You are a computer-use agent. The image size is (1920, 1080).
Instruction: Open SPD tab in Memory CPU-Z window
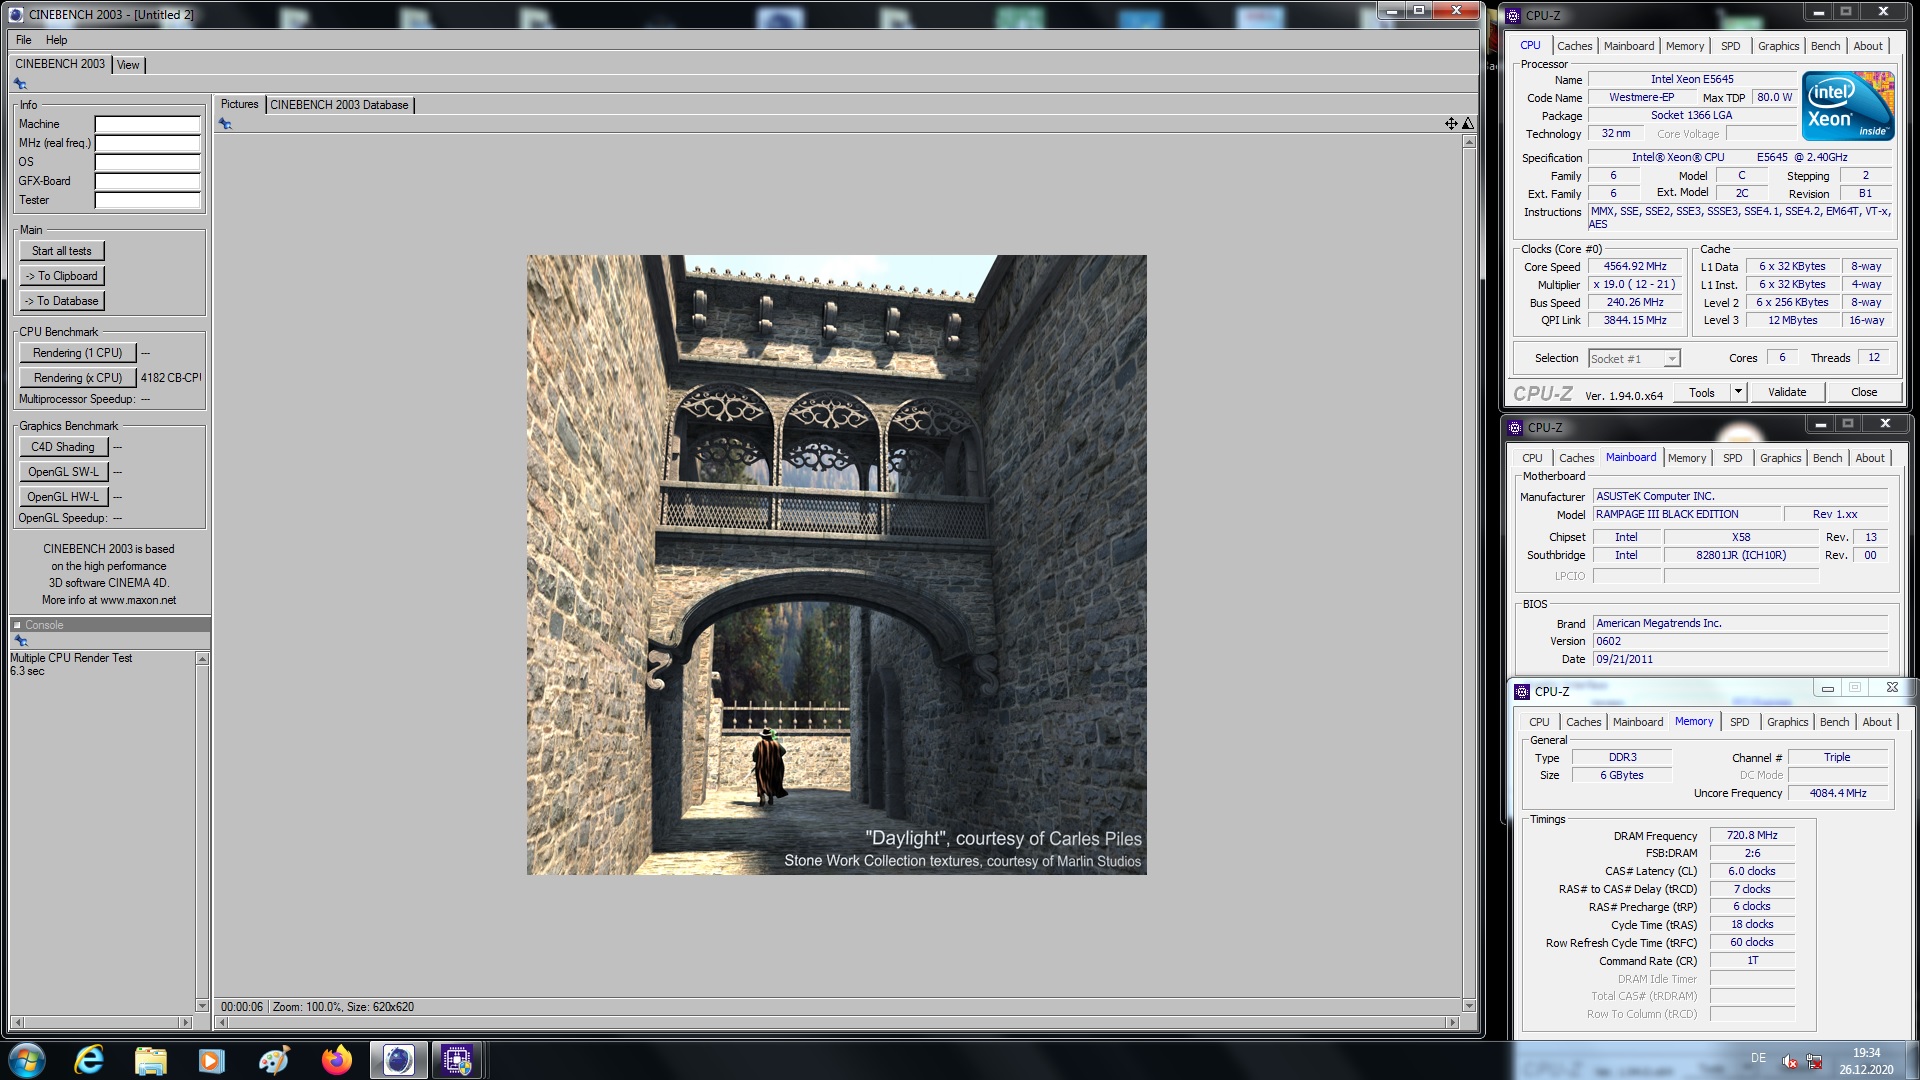1739,722
